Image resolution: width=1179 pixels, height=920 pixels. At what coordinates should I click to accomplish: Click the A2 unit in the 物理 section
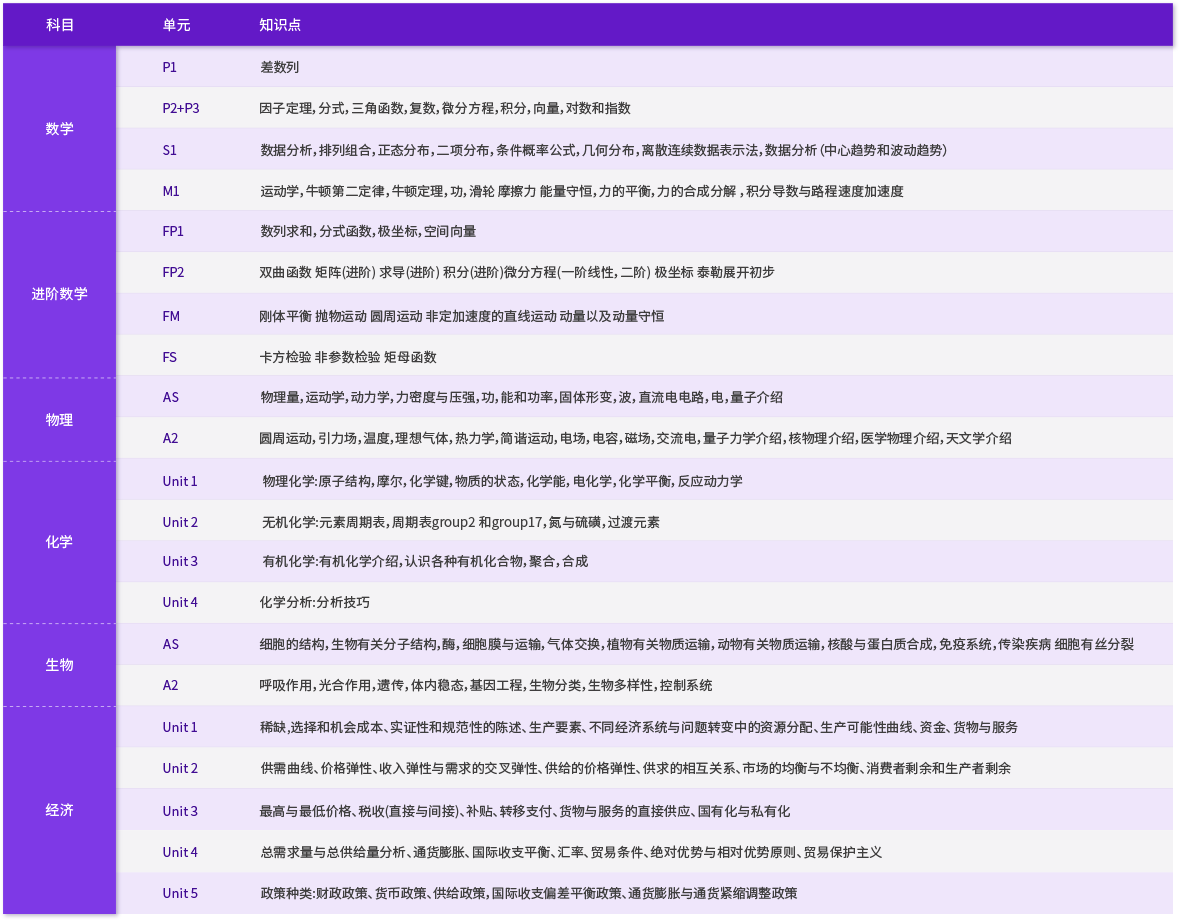(x=171, y=438)
